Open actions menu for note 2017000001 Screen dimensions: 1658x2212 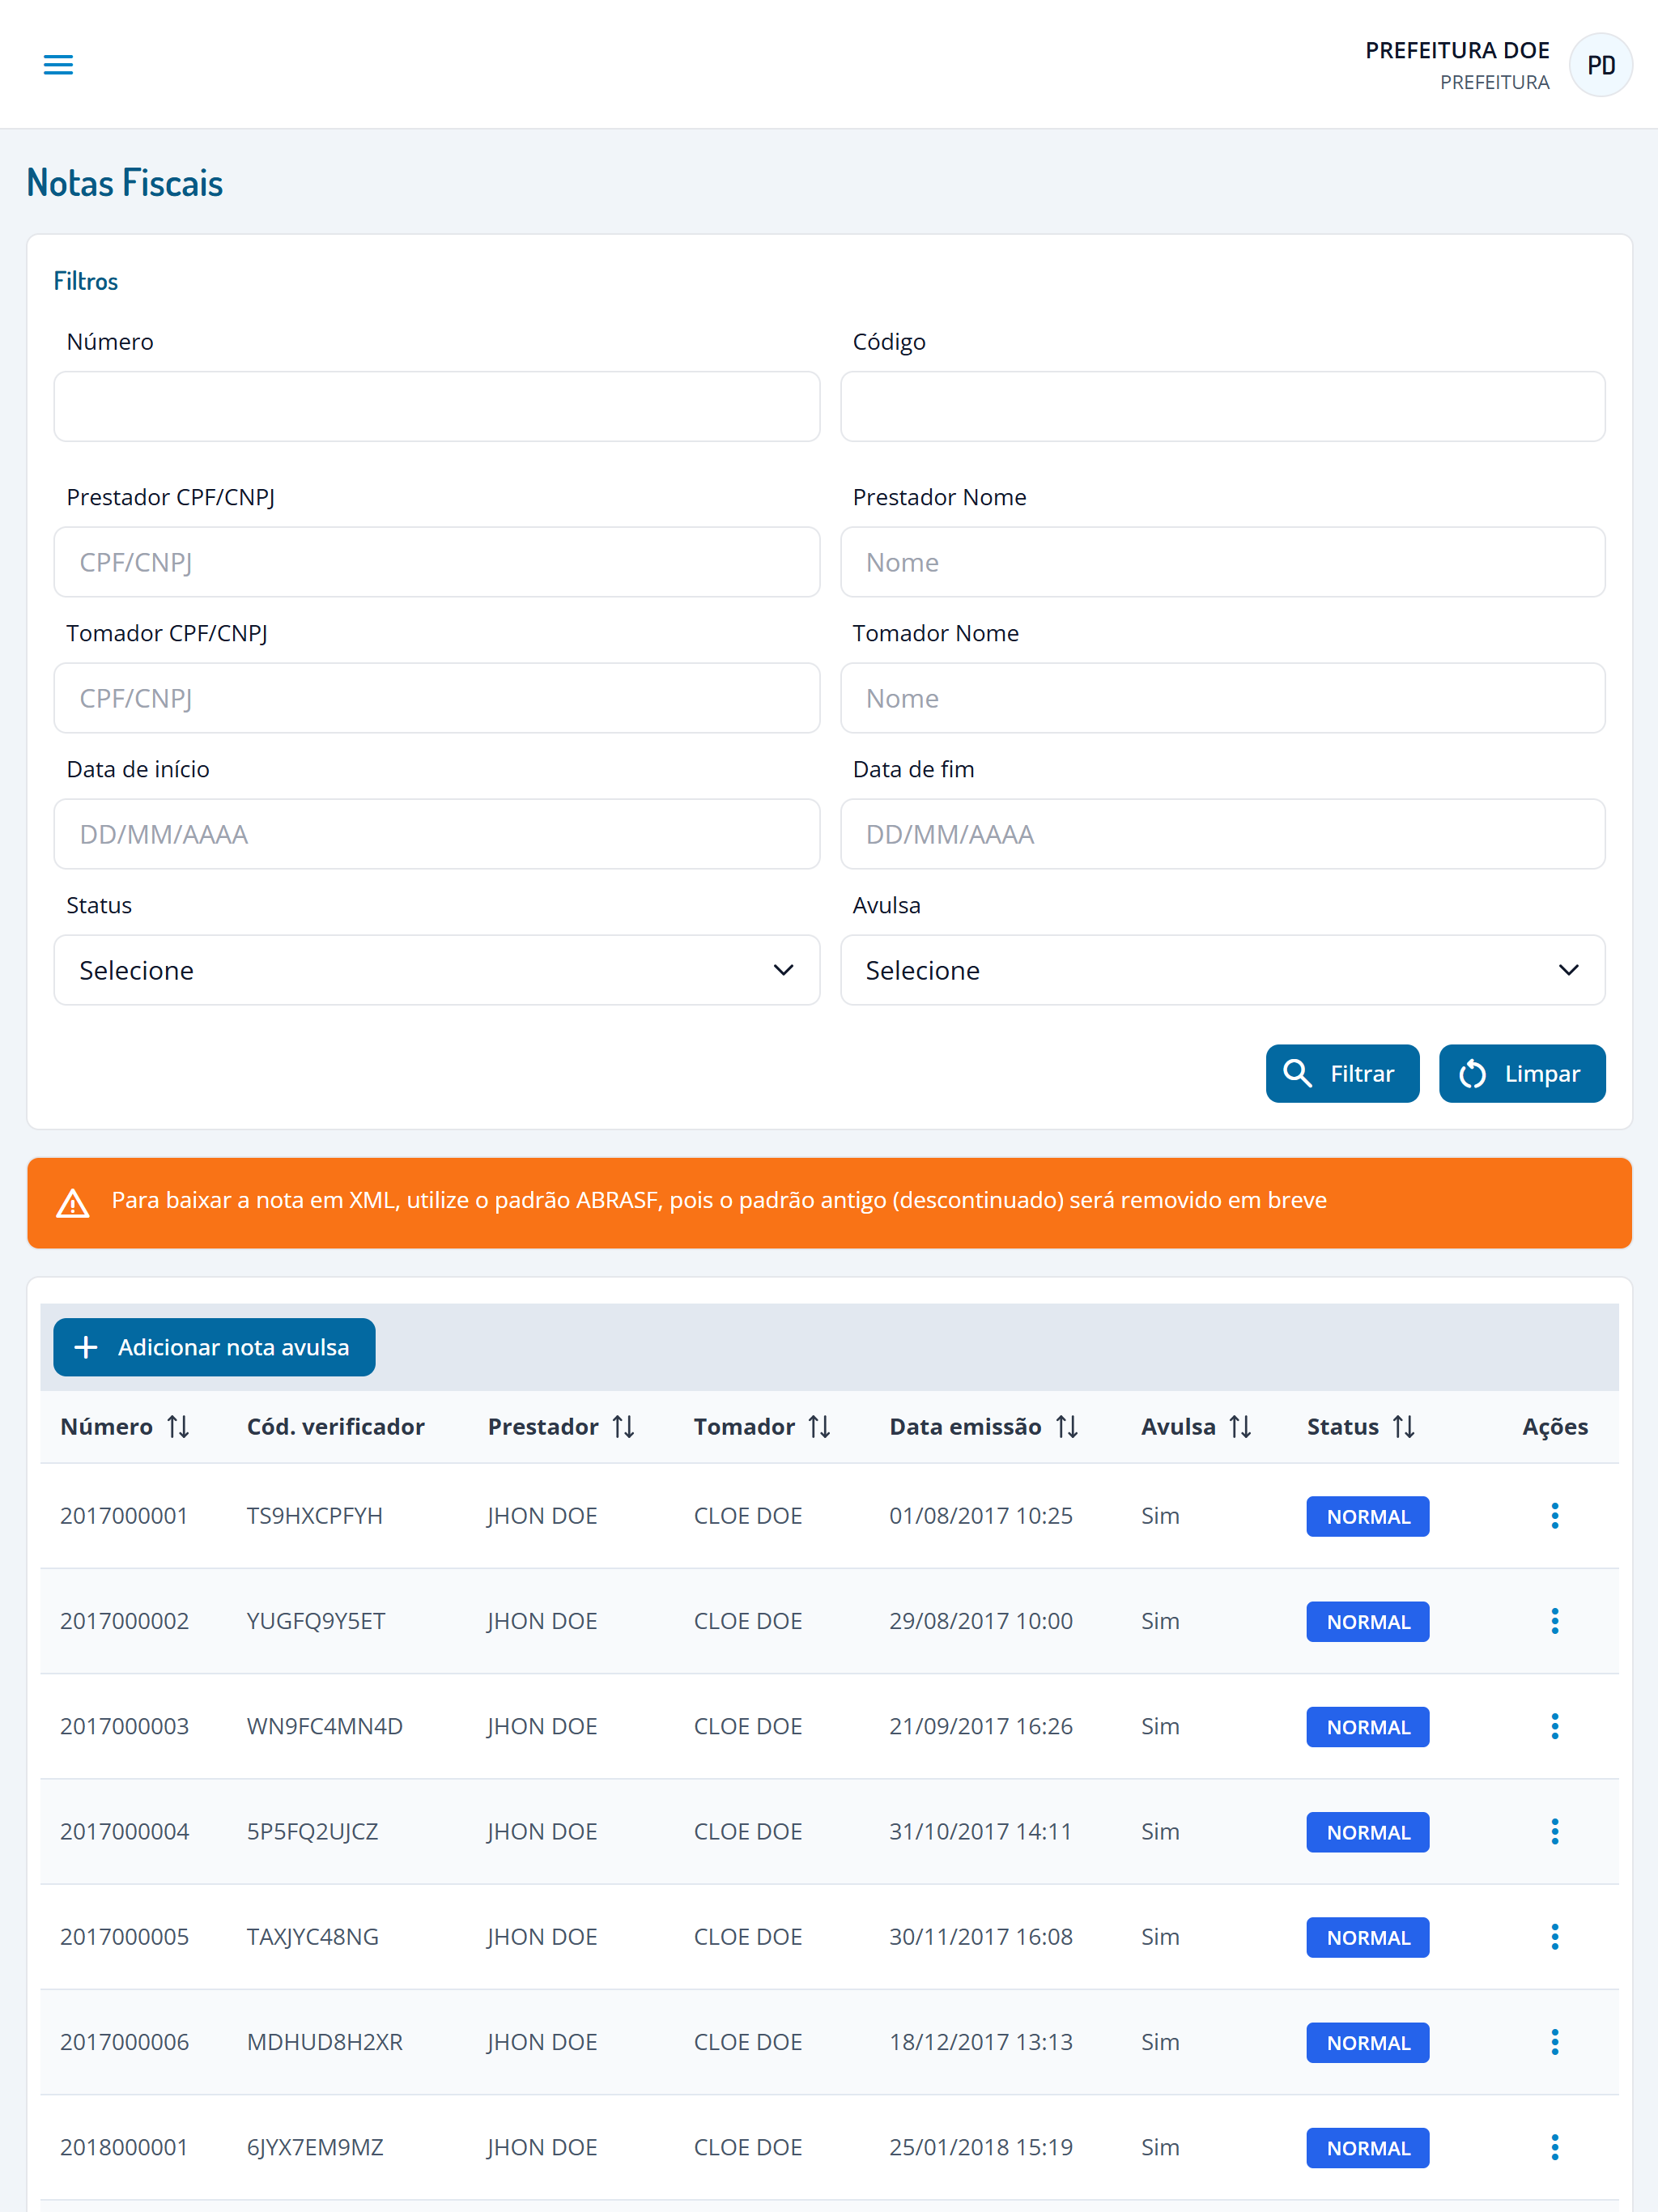tap(1554, 1516)
